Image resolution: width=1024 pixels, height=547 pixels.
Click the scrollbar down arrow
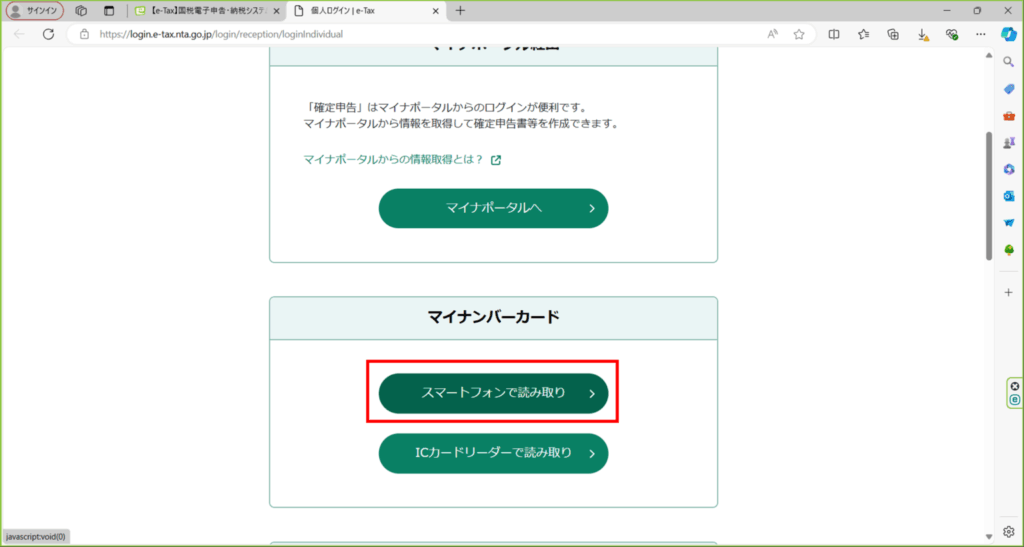coord(989,537)
